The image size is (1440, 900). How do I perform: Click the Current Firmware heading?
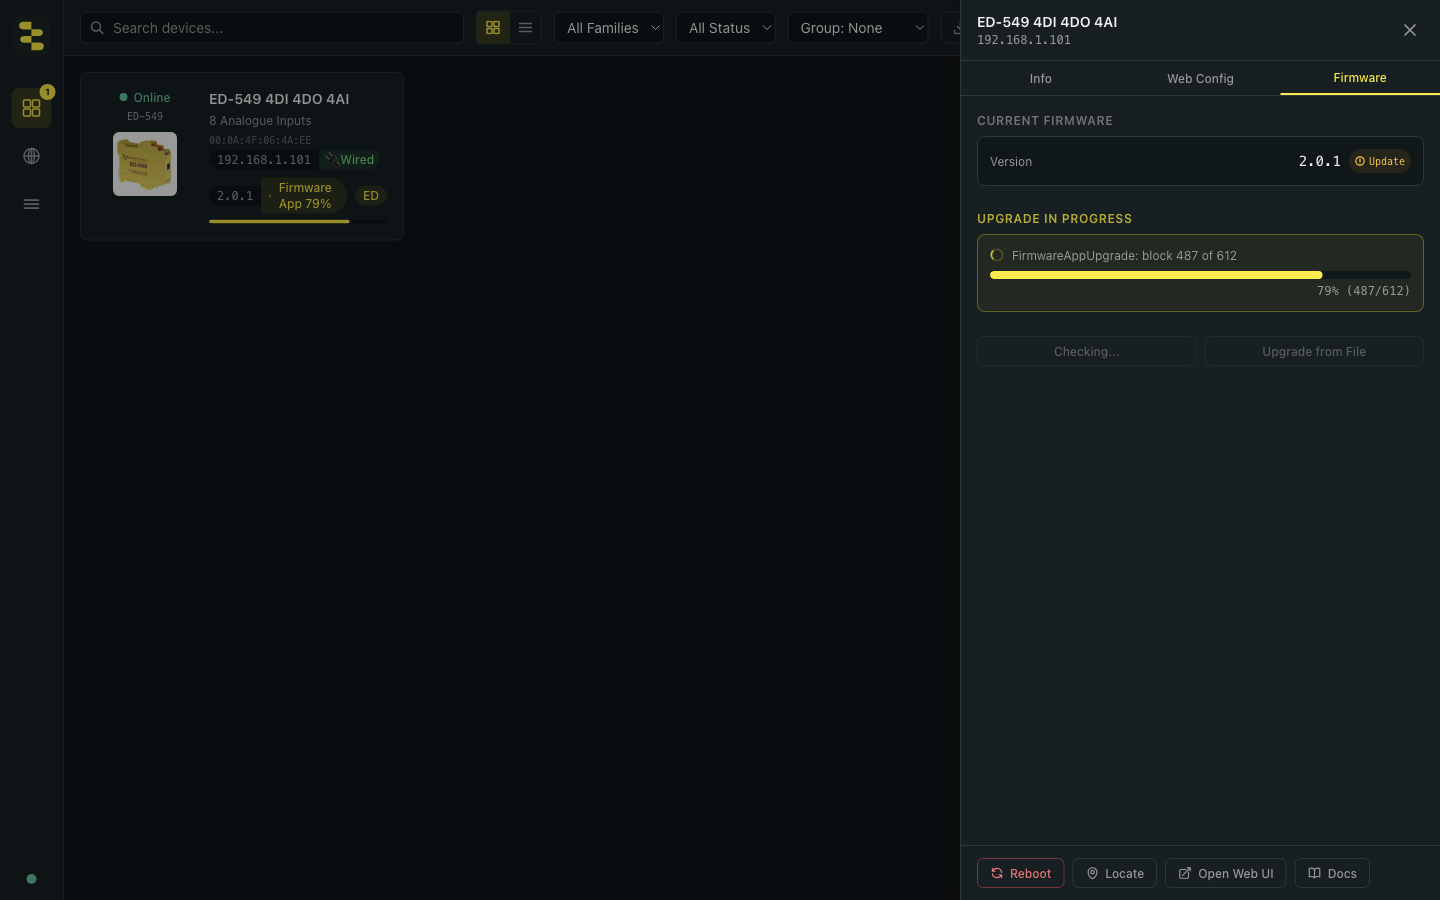(x=1045, y=121)
